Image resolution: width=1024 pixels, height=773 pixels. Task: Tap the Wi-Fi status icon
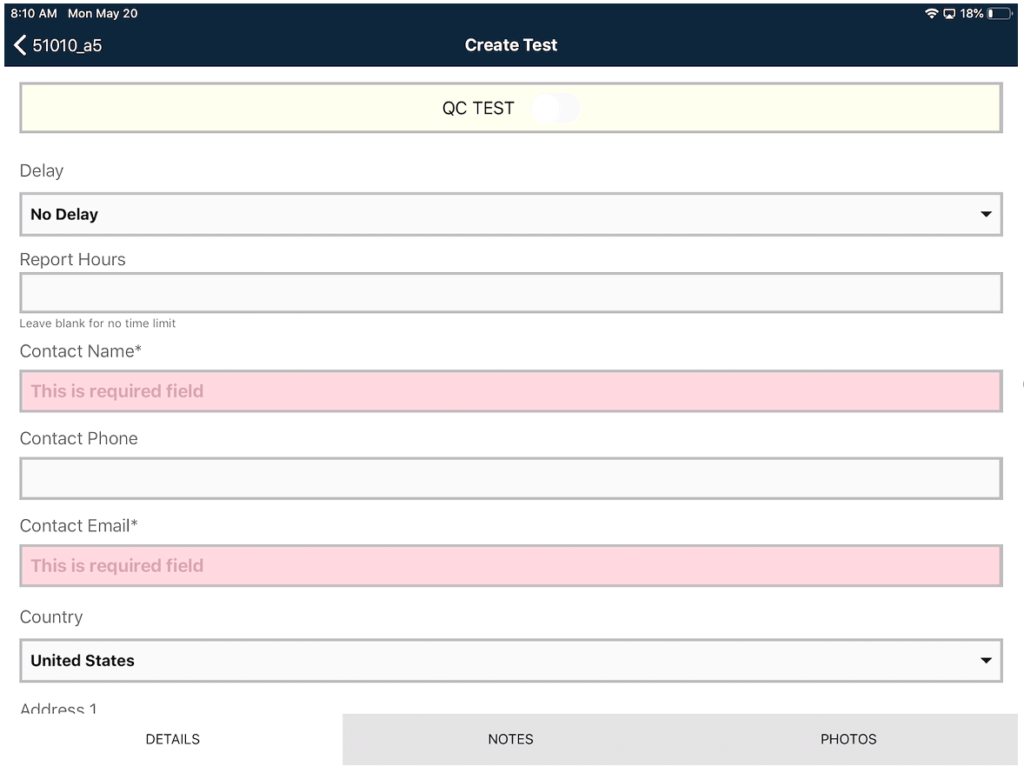point(931,14)
